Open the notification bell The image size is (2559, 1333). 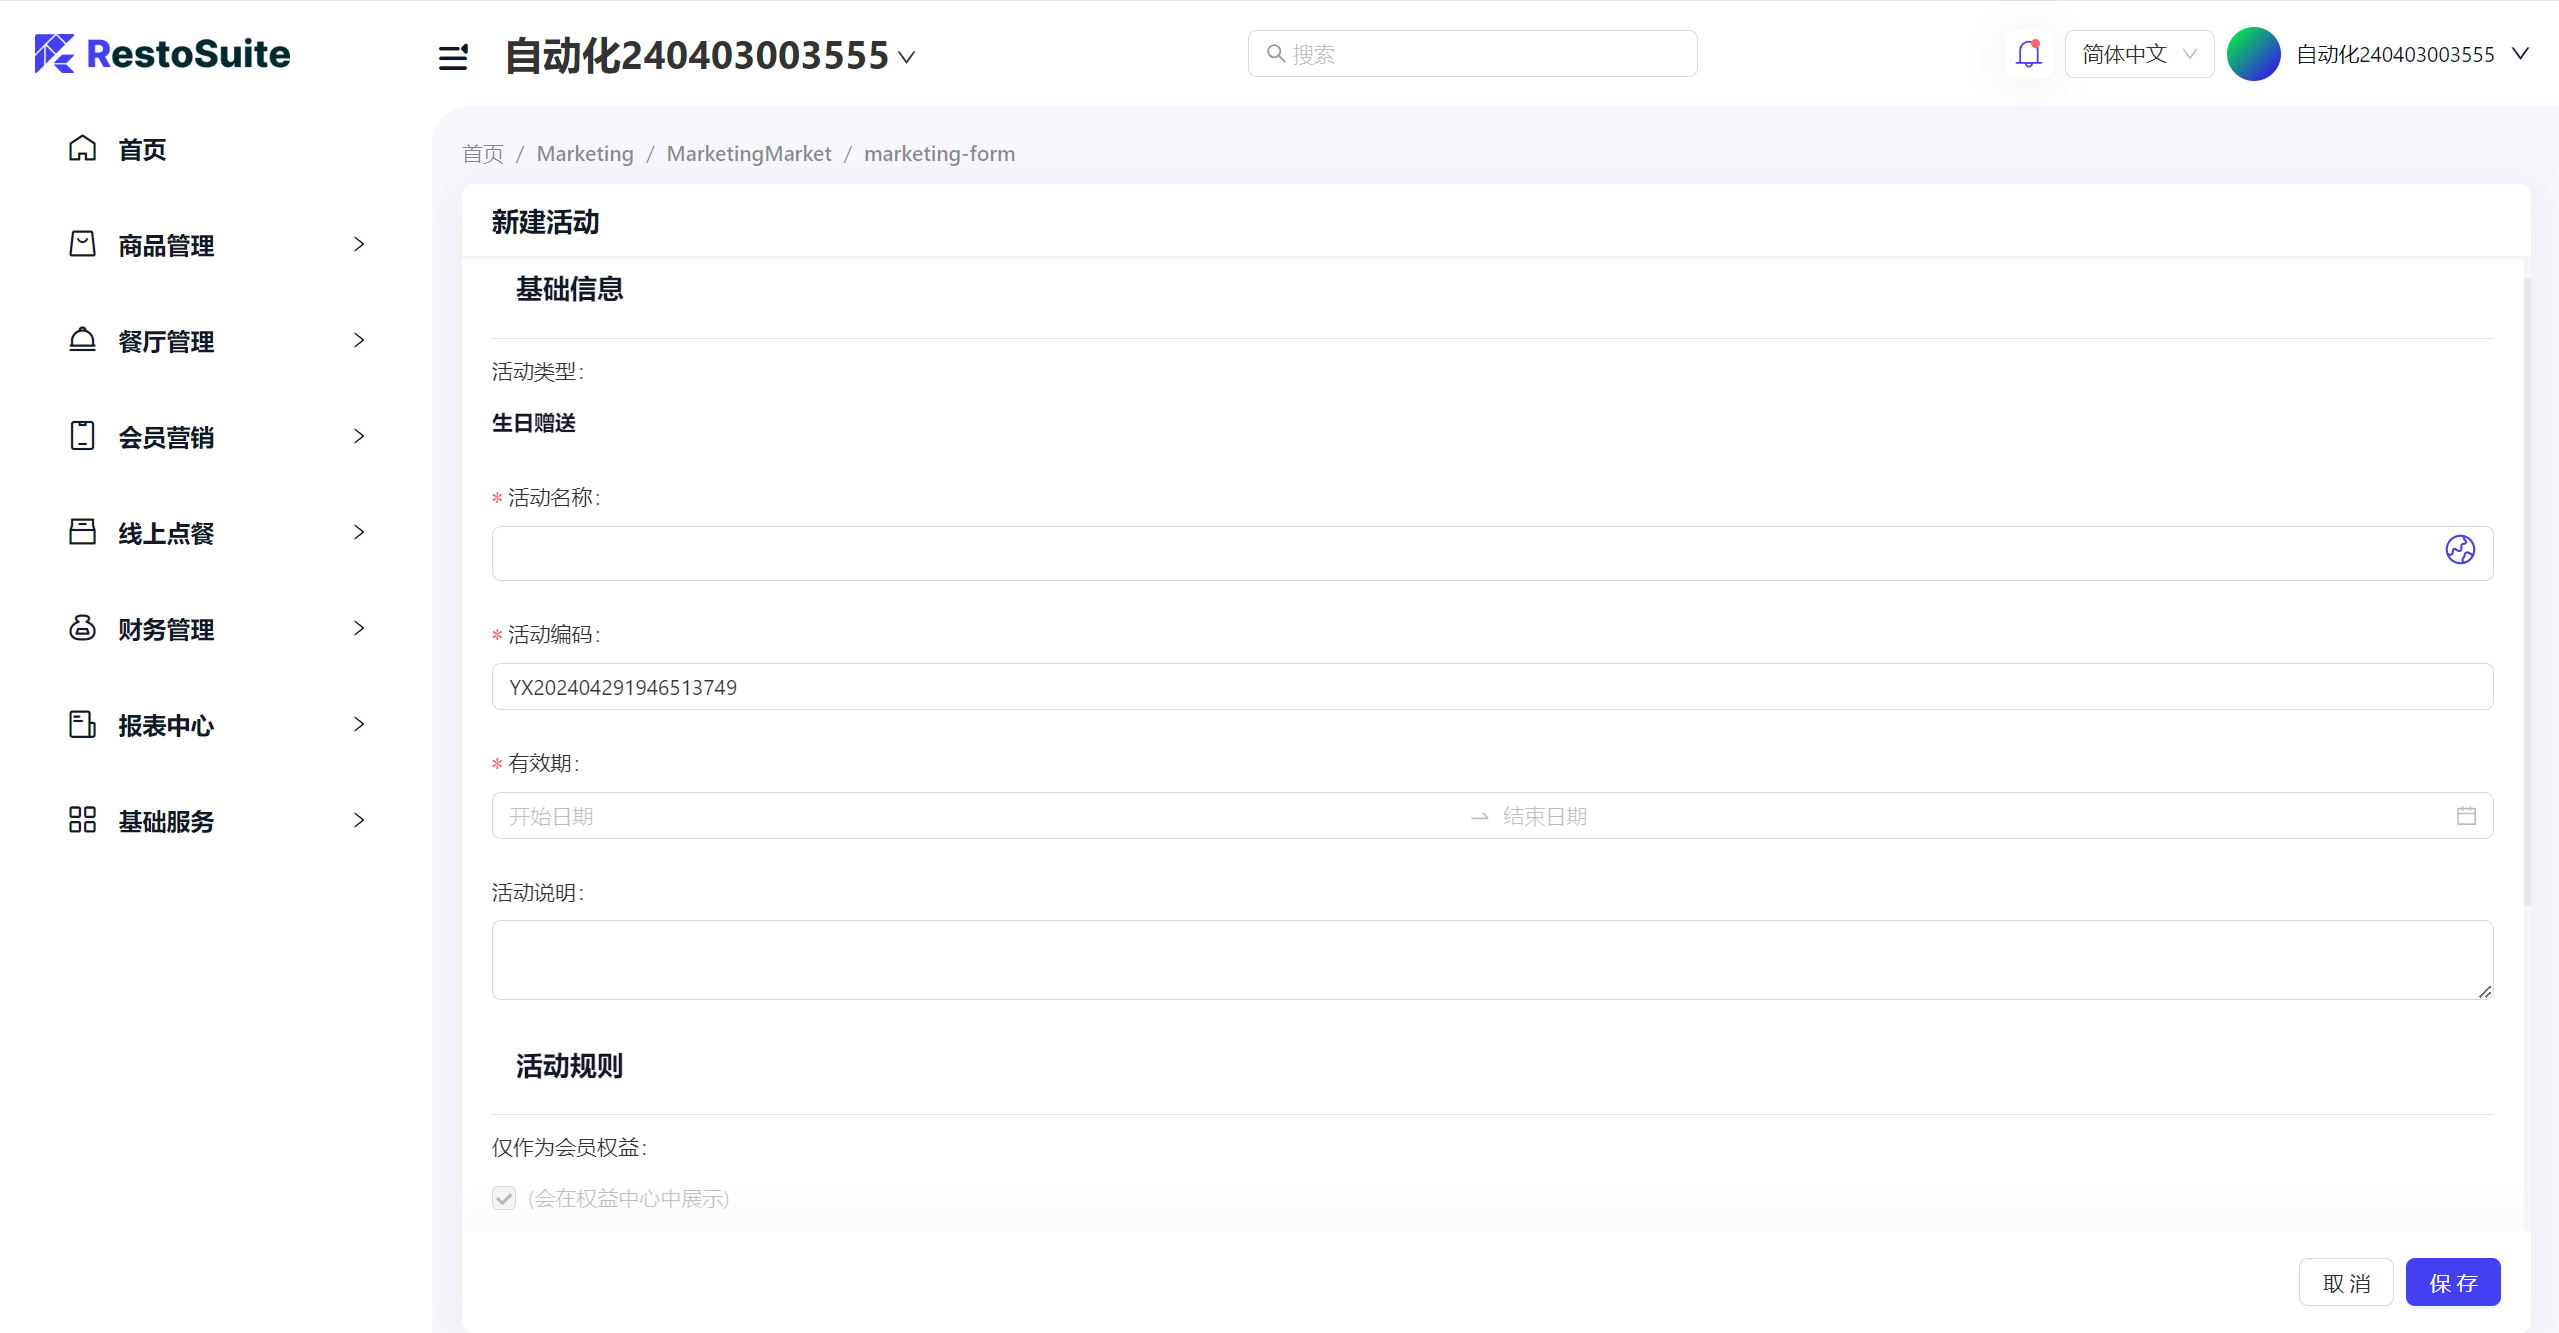[x=2028, y=54]
